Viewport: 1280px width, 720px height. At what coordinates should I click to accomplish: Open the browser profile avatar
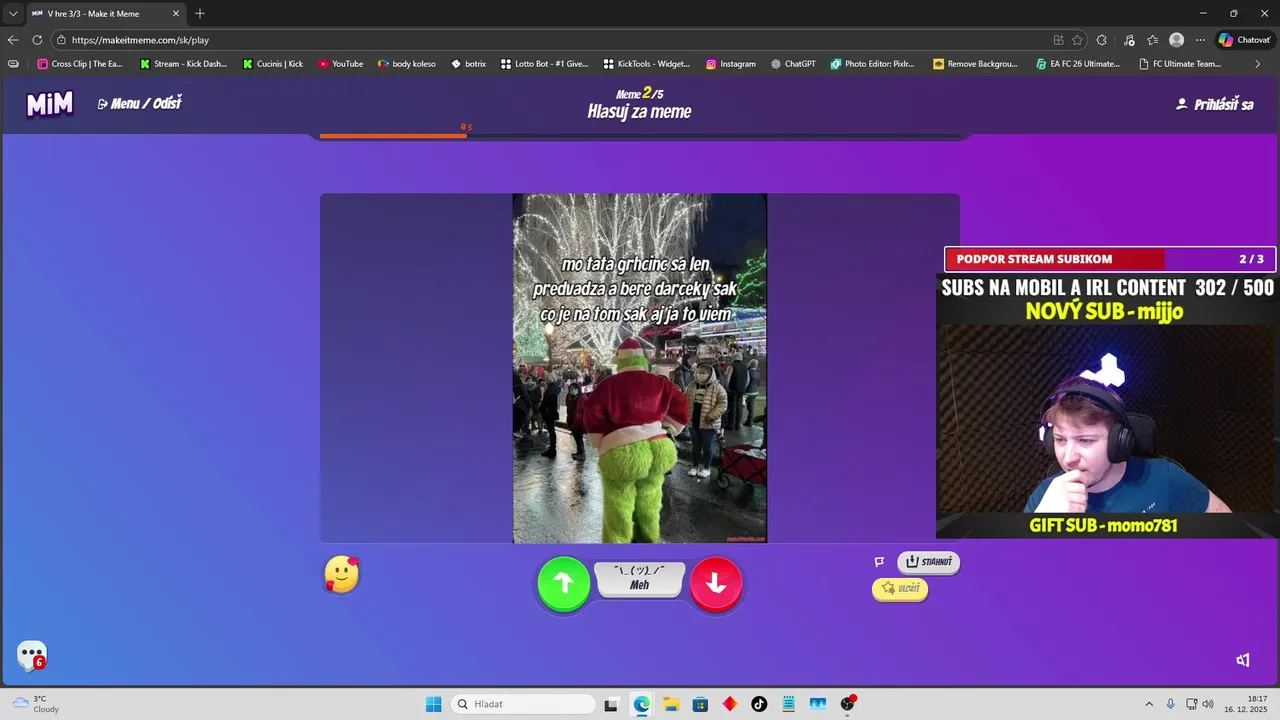(1177, 40)
